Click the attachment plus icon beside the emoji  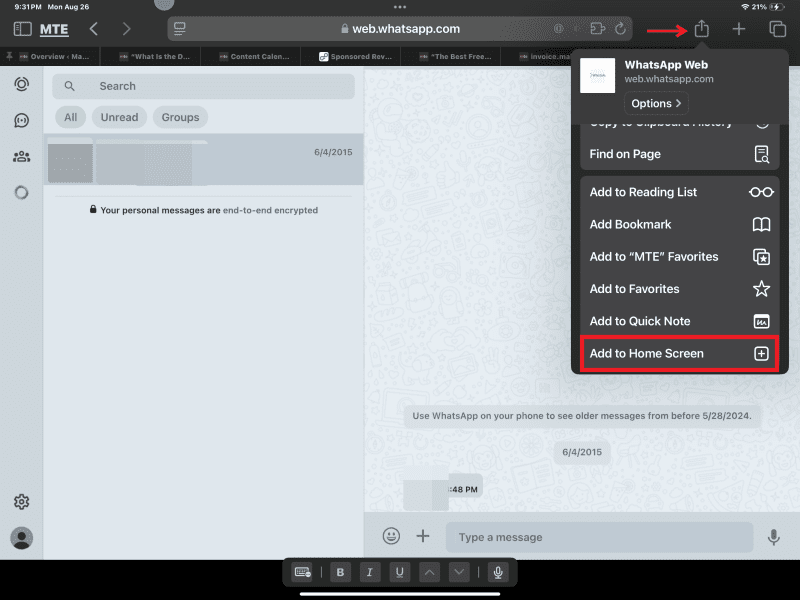pos(422,536)
